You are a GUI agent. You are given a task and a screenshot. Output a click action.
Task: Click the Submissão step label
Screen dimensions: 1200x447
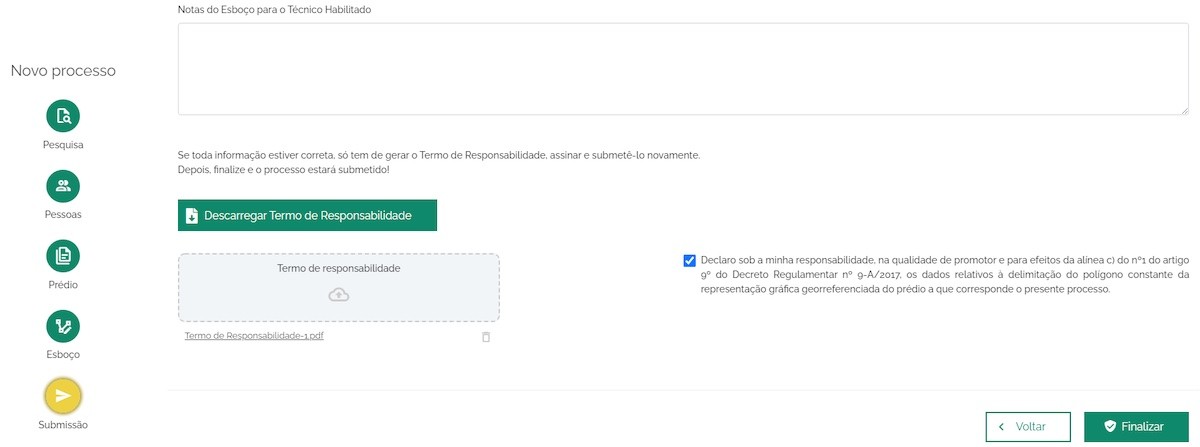[x=63, y=425]
